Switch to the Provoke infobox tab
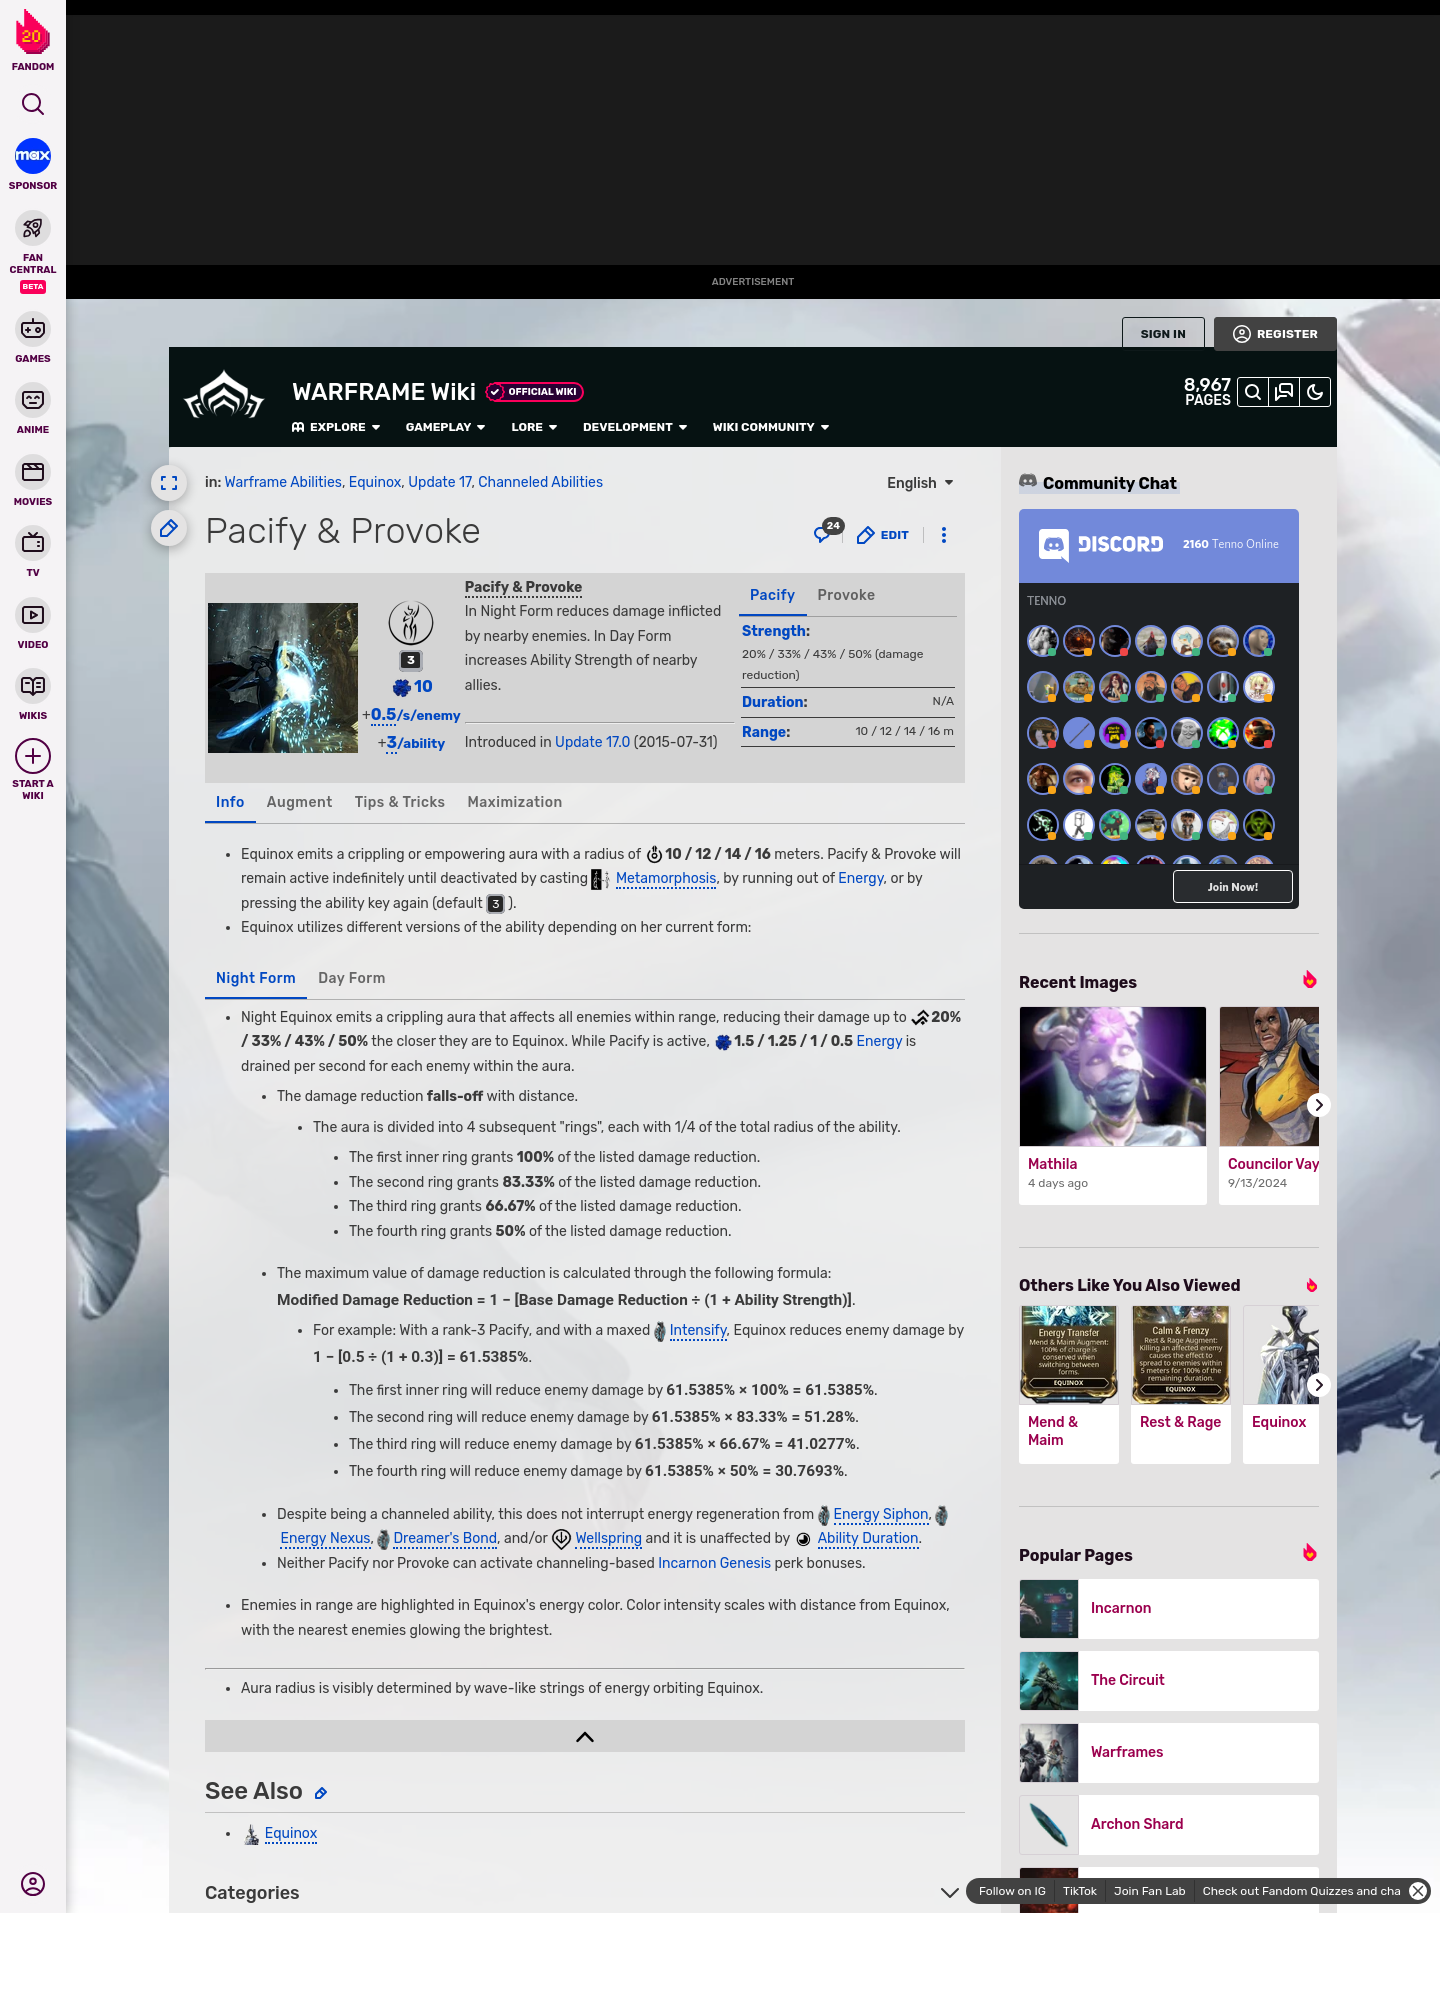The height and width of the screenshot is (2000, 1440). (846, 595)
